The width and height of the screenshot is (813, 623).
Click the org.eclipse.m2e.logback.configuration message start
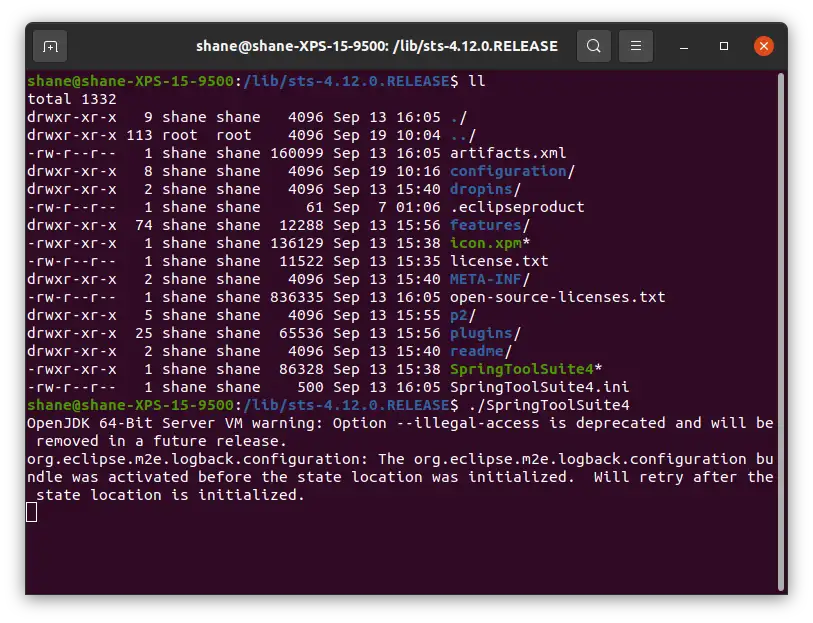pyautogui.click(x=197, y=459)
